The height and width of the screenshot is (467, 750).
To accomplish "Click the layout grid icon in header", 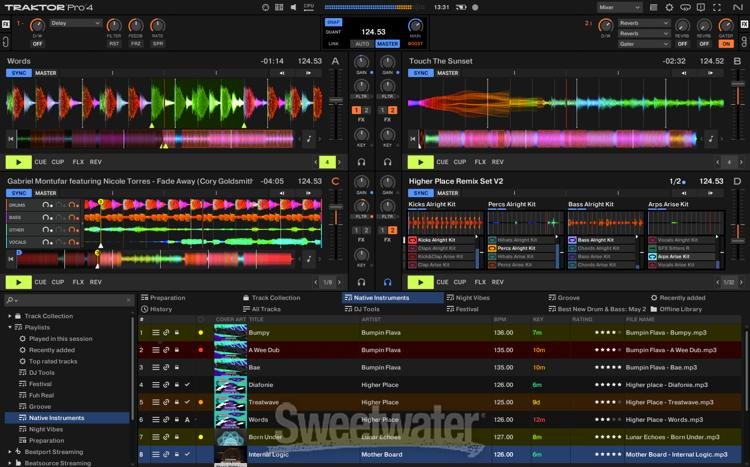I will click(279, 7).
